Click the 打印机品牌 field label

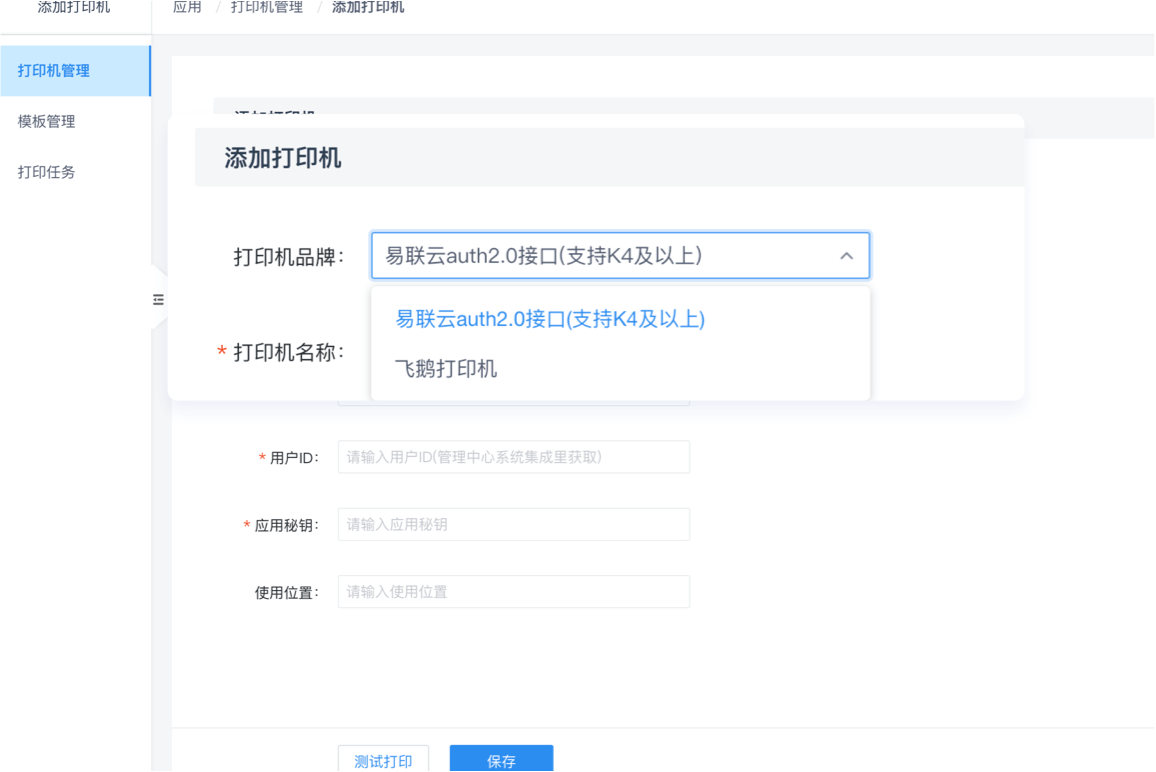289,256
